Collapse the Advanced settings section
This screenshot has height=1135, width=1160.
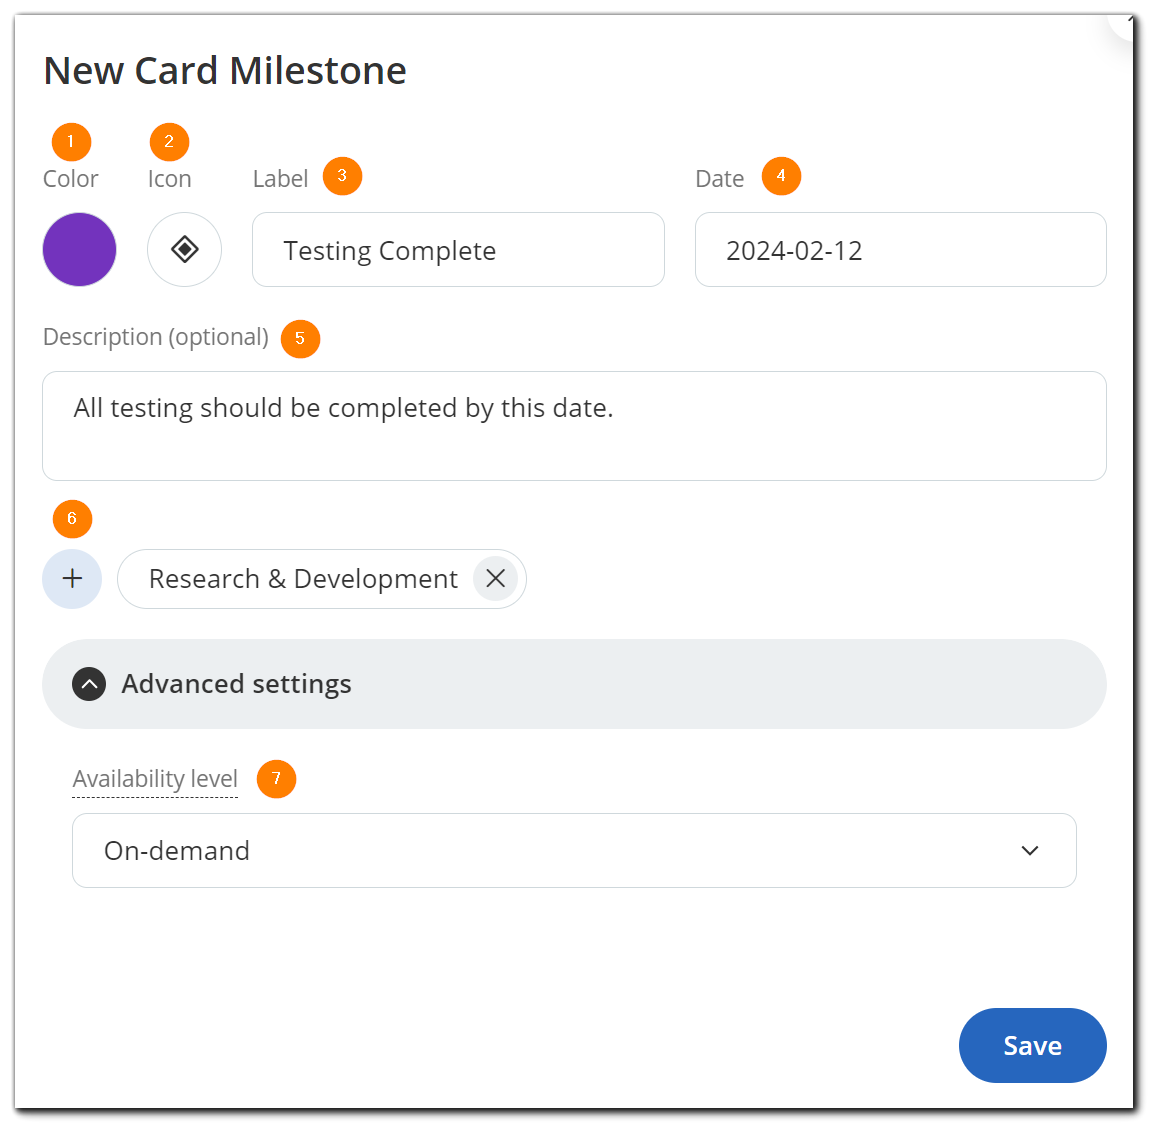coord(88,684)
